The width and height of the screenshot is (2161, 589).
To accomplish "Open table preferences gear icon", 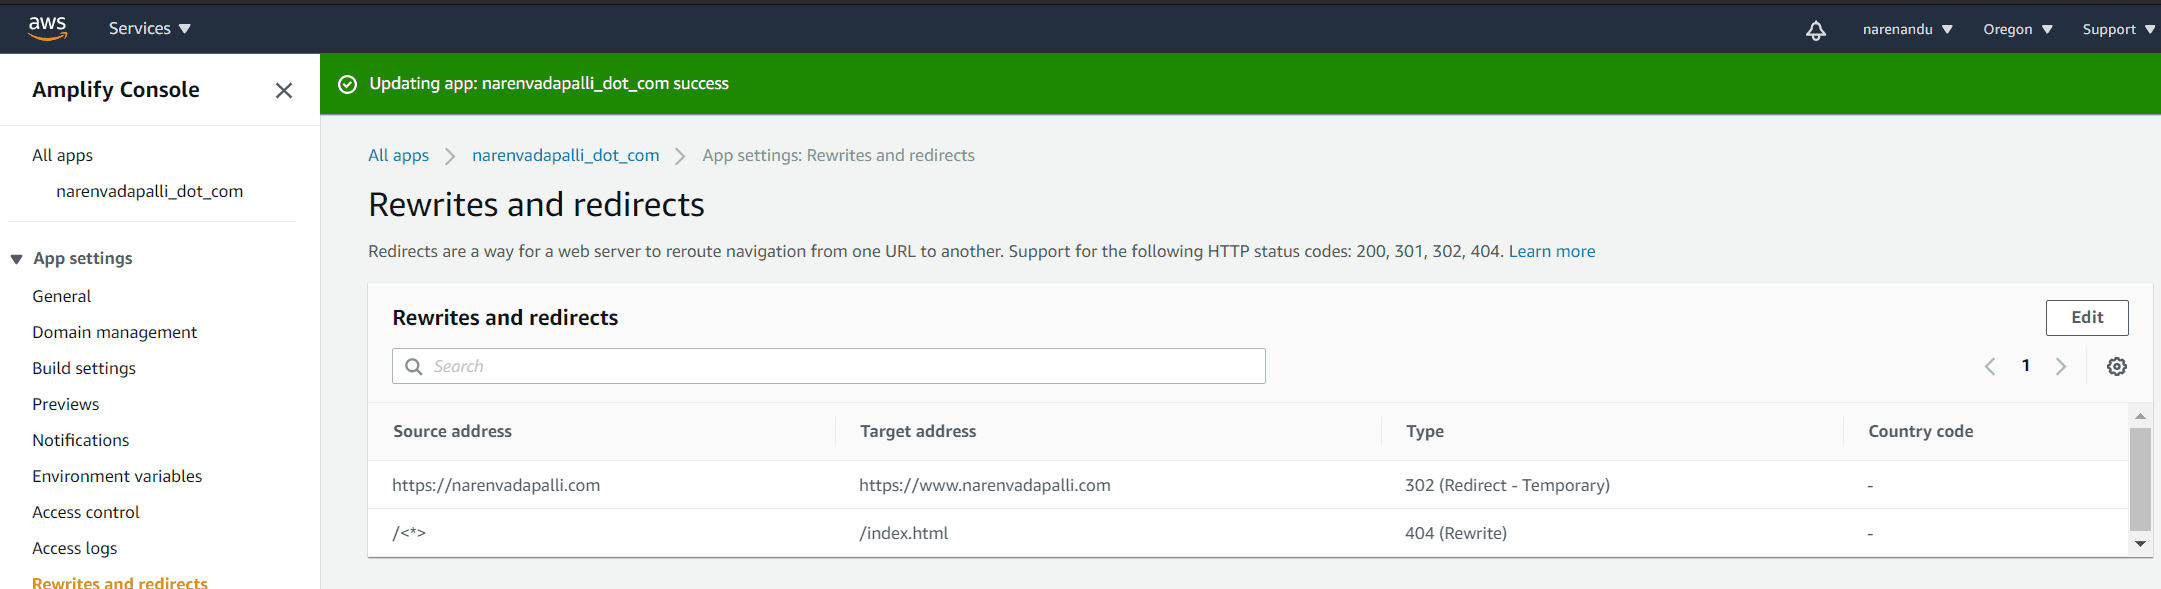I will [2117, 366].
